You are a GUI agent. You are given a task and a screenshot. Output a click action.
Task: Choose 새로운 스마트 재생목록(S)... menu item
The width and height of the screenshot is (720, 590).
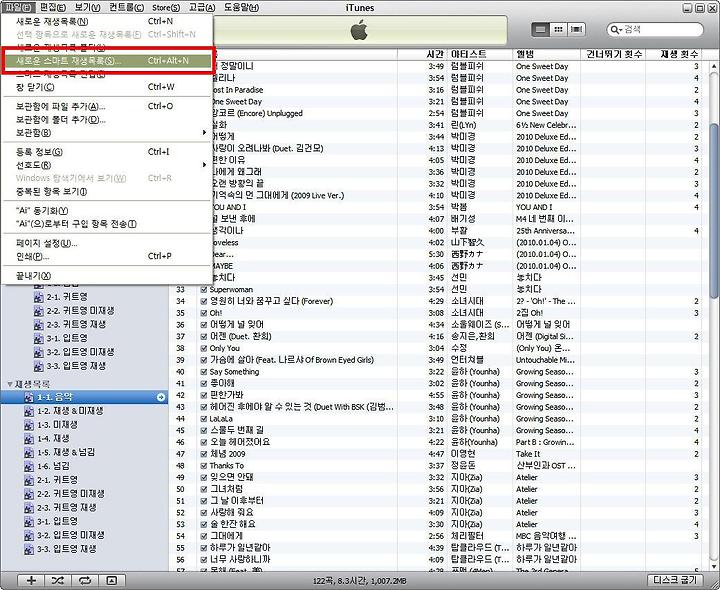[107, 61]
